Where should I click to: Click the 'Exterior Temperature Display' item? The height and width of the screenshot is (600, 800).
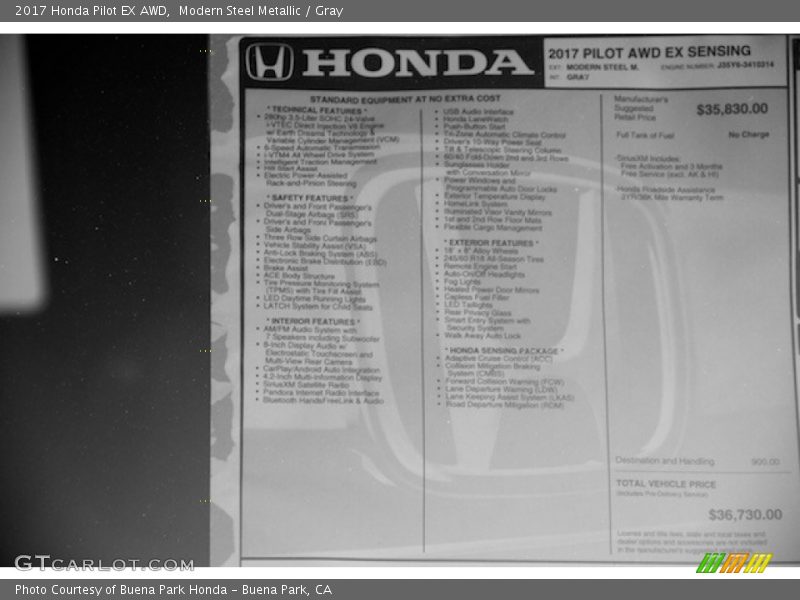pos(494,196)
